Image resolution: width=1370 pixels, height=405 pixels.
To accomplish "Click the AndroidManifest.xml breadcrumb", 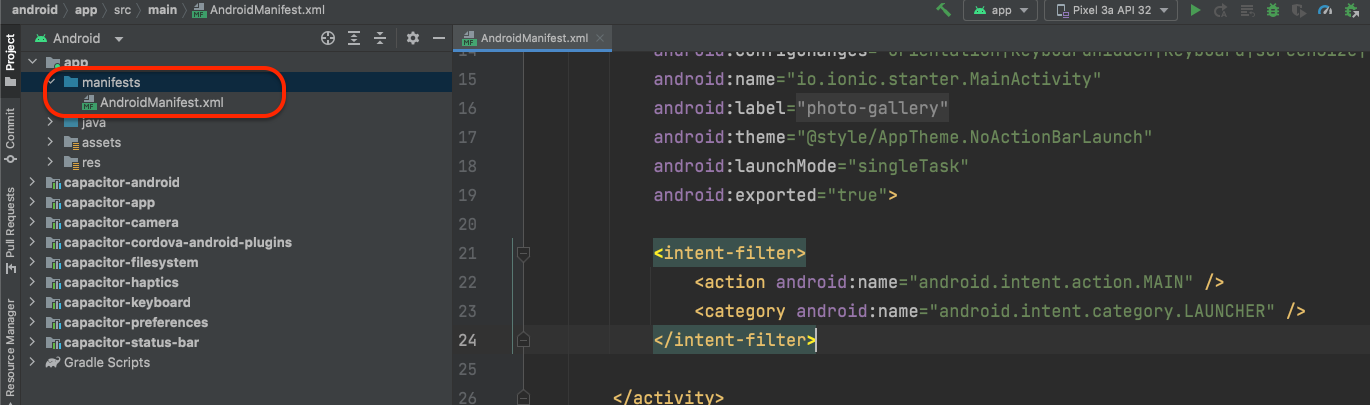I will click(260, 10).
